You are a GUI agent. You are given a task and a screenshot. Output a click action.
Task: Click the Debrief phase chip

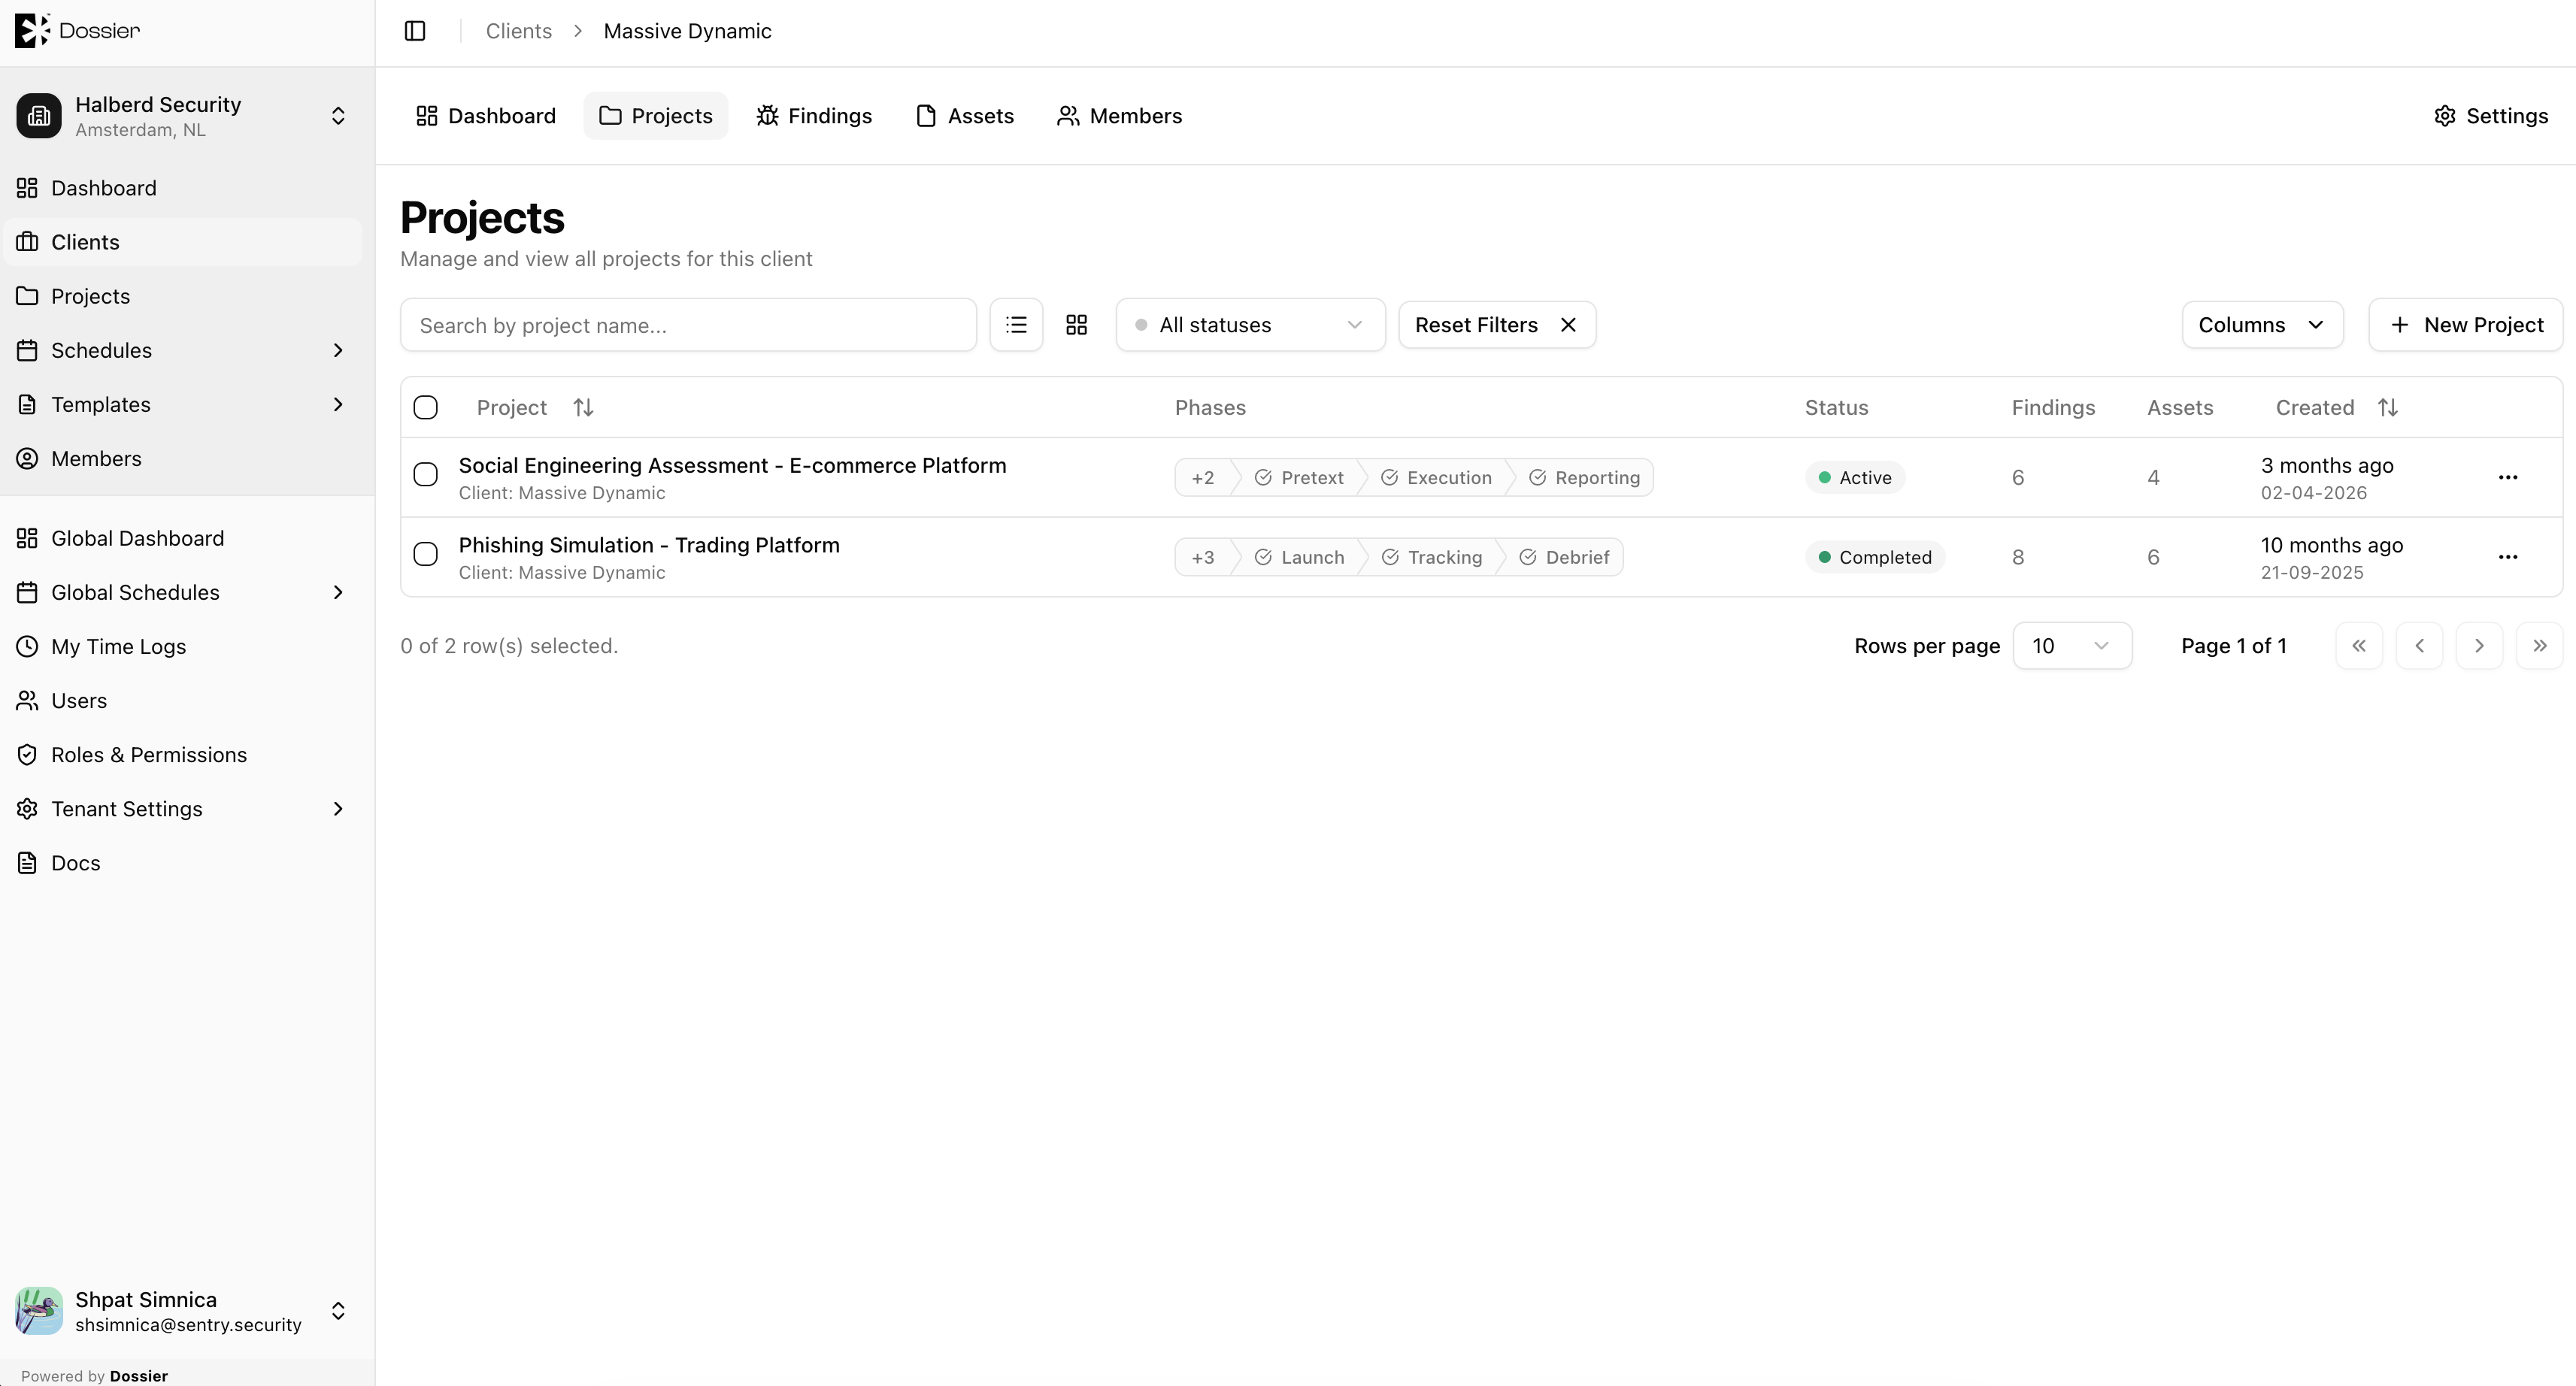point(1564,557)
